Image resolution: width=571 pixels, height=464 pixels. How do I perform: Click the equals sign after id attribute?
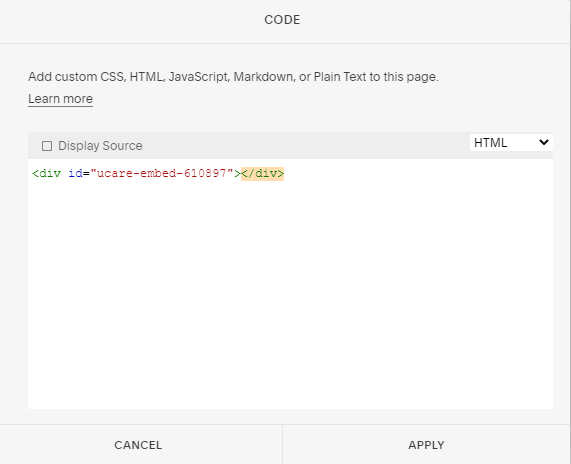click(x=86, y=173)
